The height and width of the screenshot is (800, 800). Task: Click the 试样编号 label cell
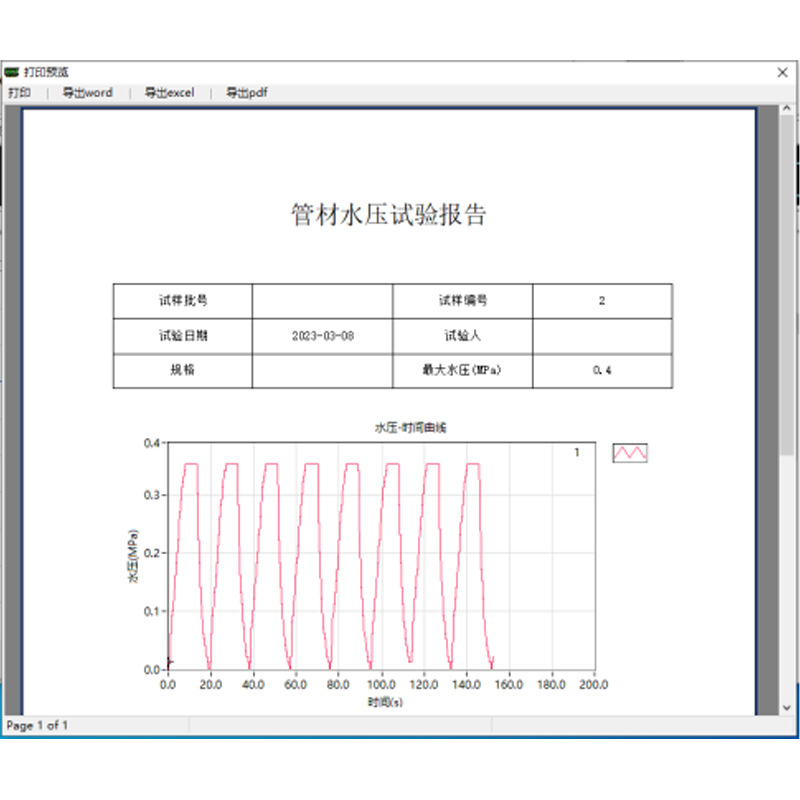click(x=463, y=301)
